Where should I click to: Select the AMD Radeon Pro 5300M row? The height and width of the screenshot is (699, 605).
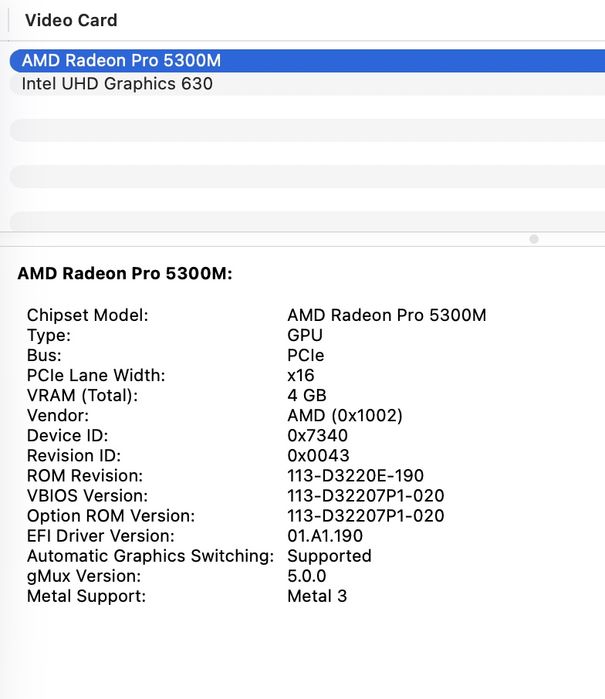(307, 61)
